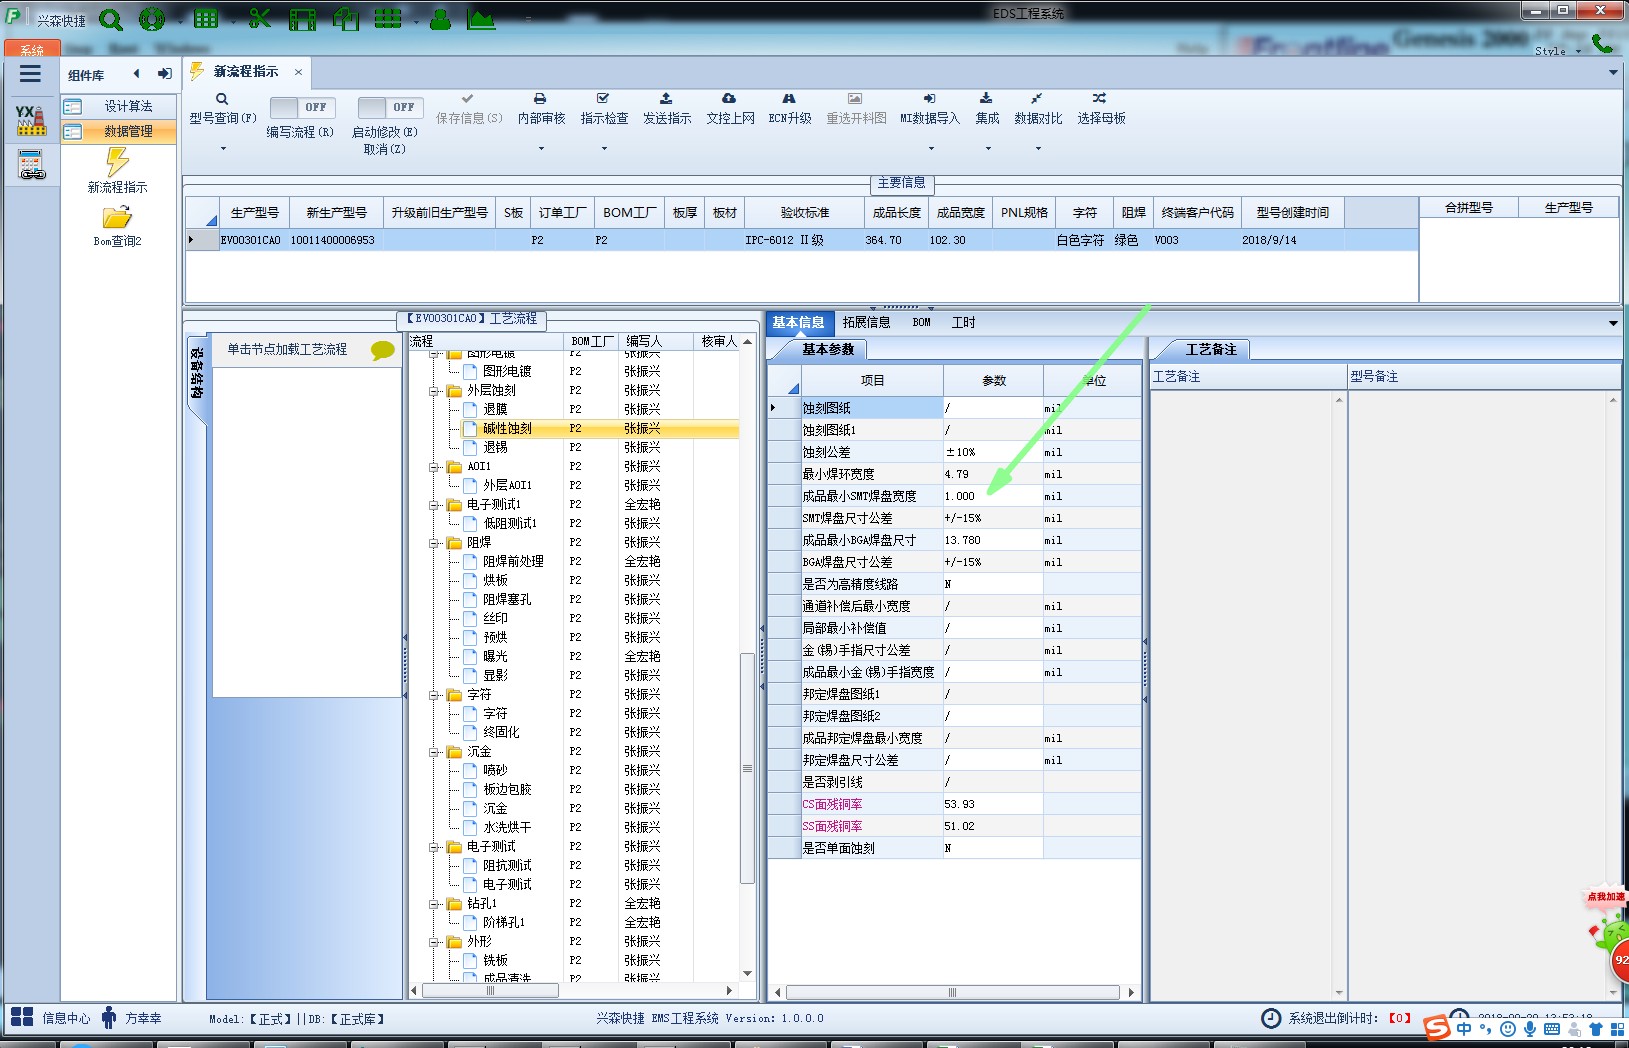Select the 基本信息 tab
Viewport: 1629px width, 1048px height.
click(x=798, y=322)
